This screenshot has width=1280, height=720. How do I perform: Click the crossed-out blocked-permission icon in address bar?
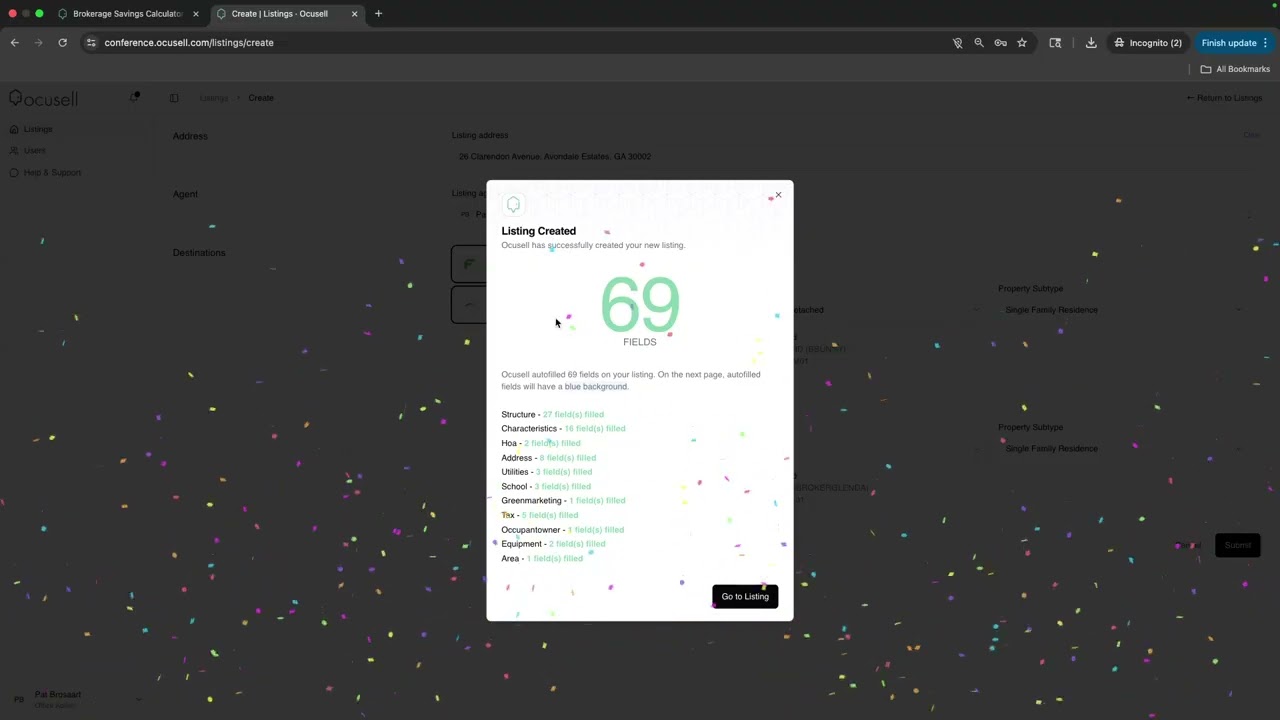pyautogui.click(x=957, y=43)
